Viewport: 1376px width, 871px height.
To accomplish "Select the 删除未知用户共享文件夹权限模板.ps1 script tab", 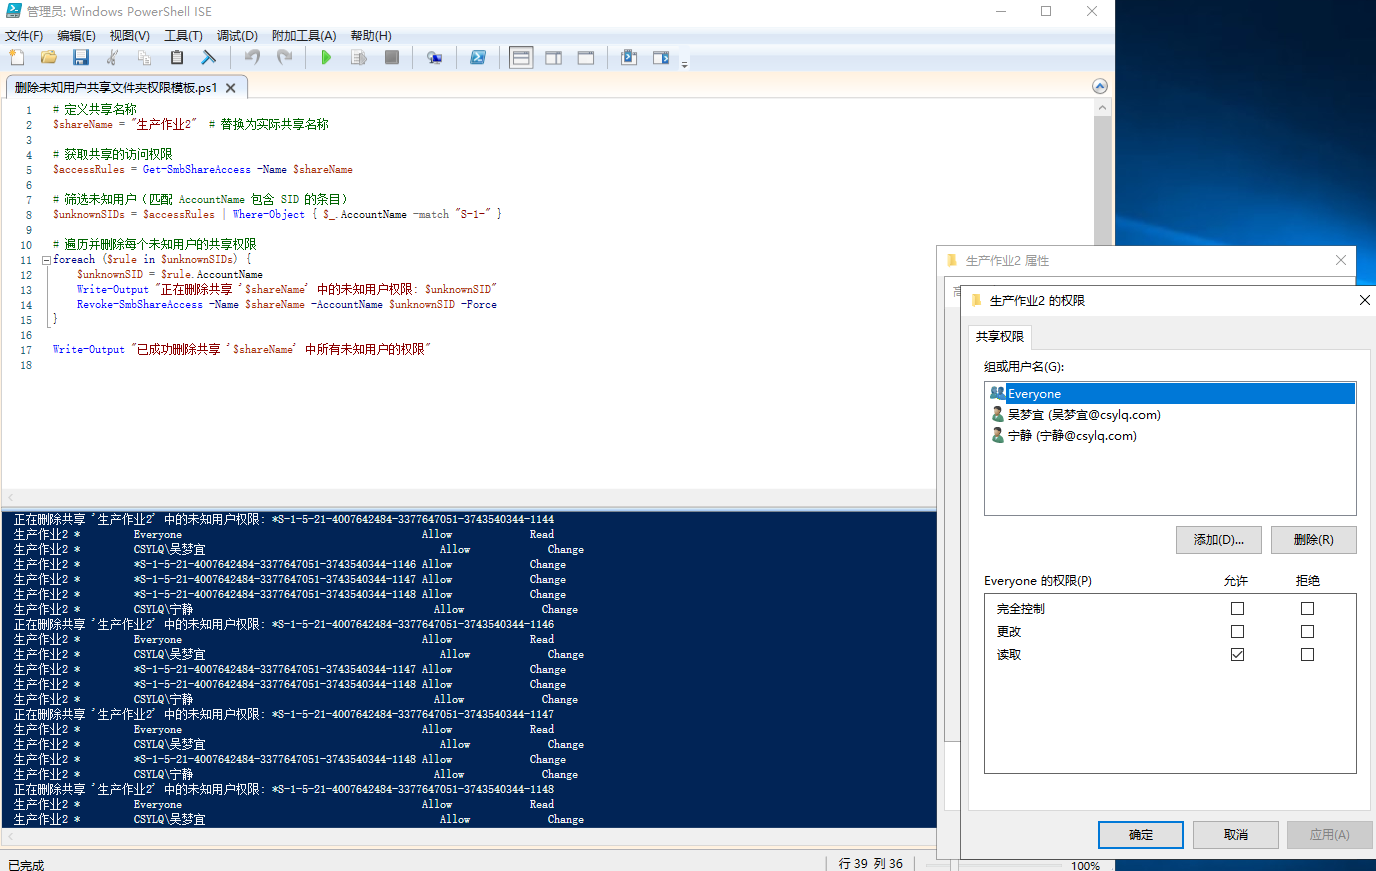I will tap(116, 88).
